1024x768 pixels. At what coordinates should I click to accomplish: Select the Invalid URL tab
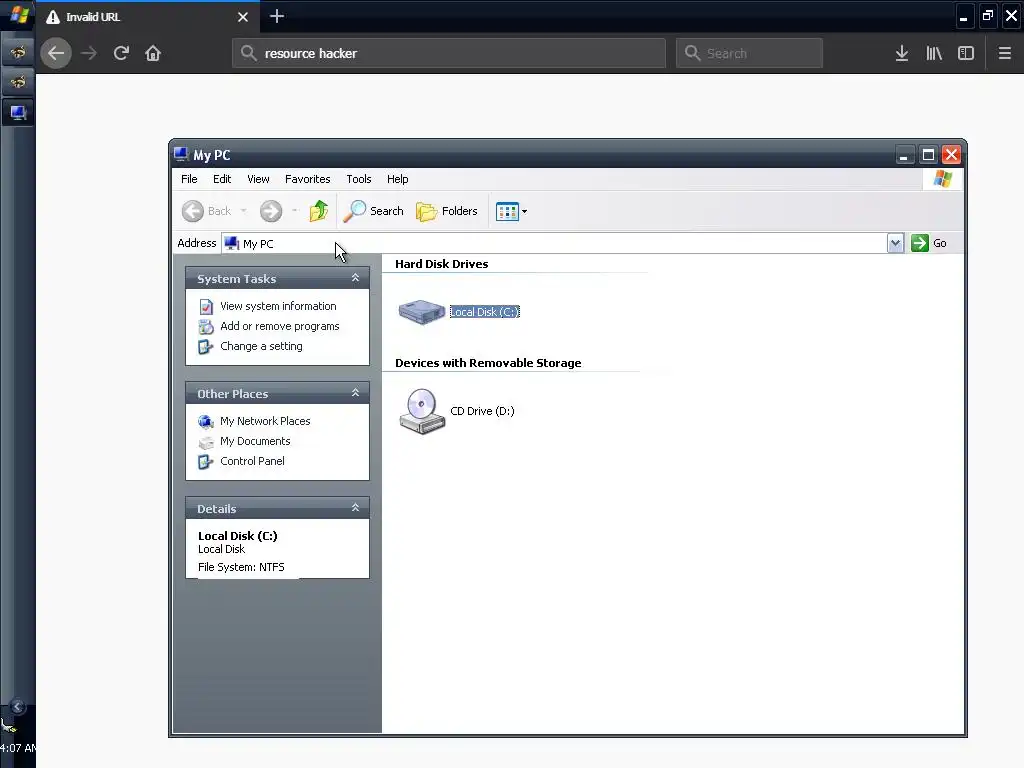pyautogui.click(x=148, y=17)
